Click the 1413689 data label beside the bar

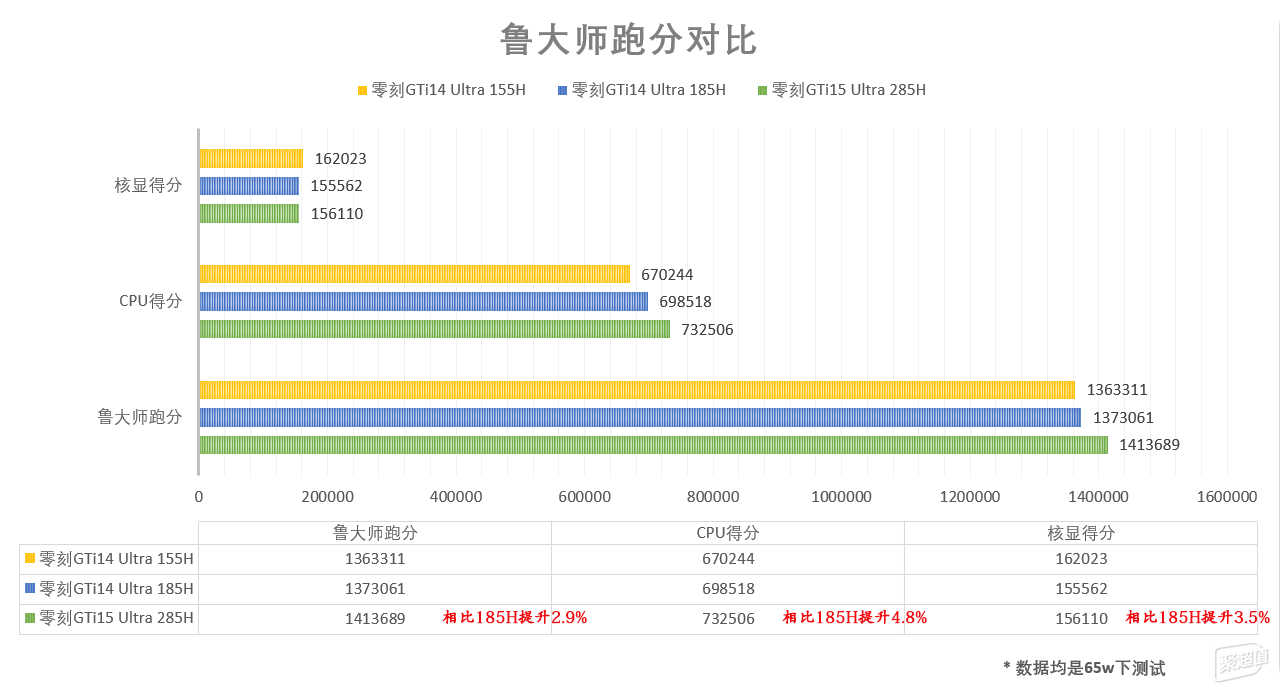click(x=1150, y=445)
